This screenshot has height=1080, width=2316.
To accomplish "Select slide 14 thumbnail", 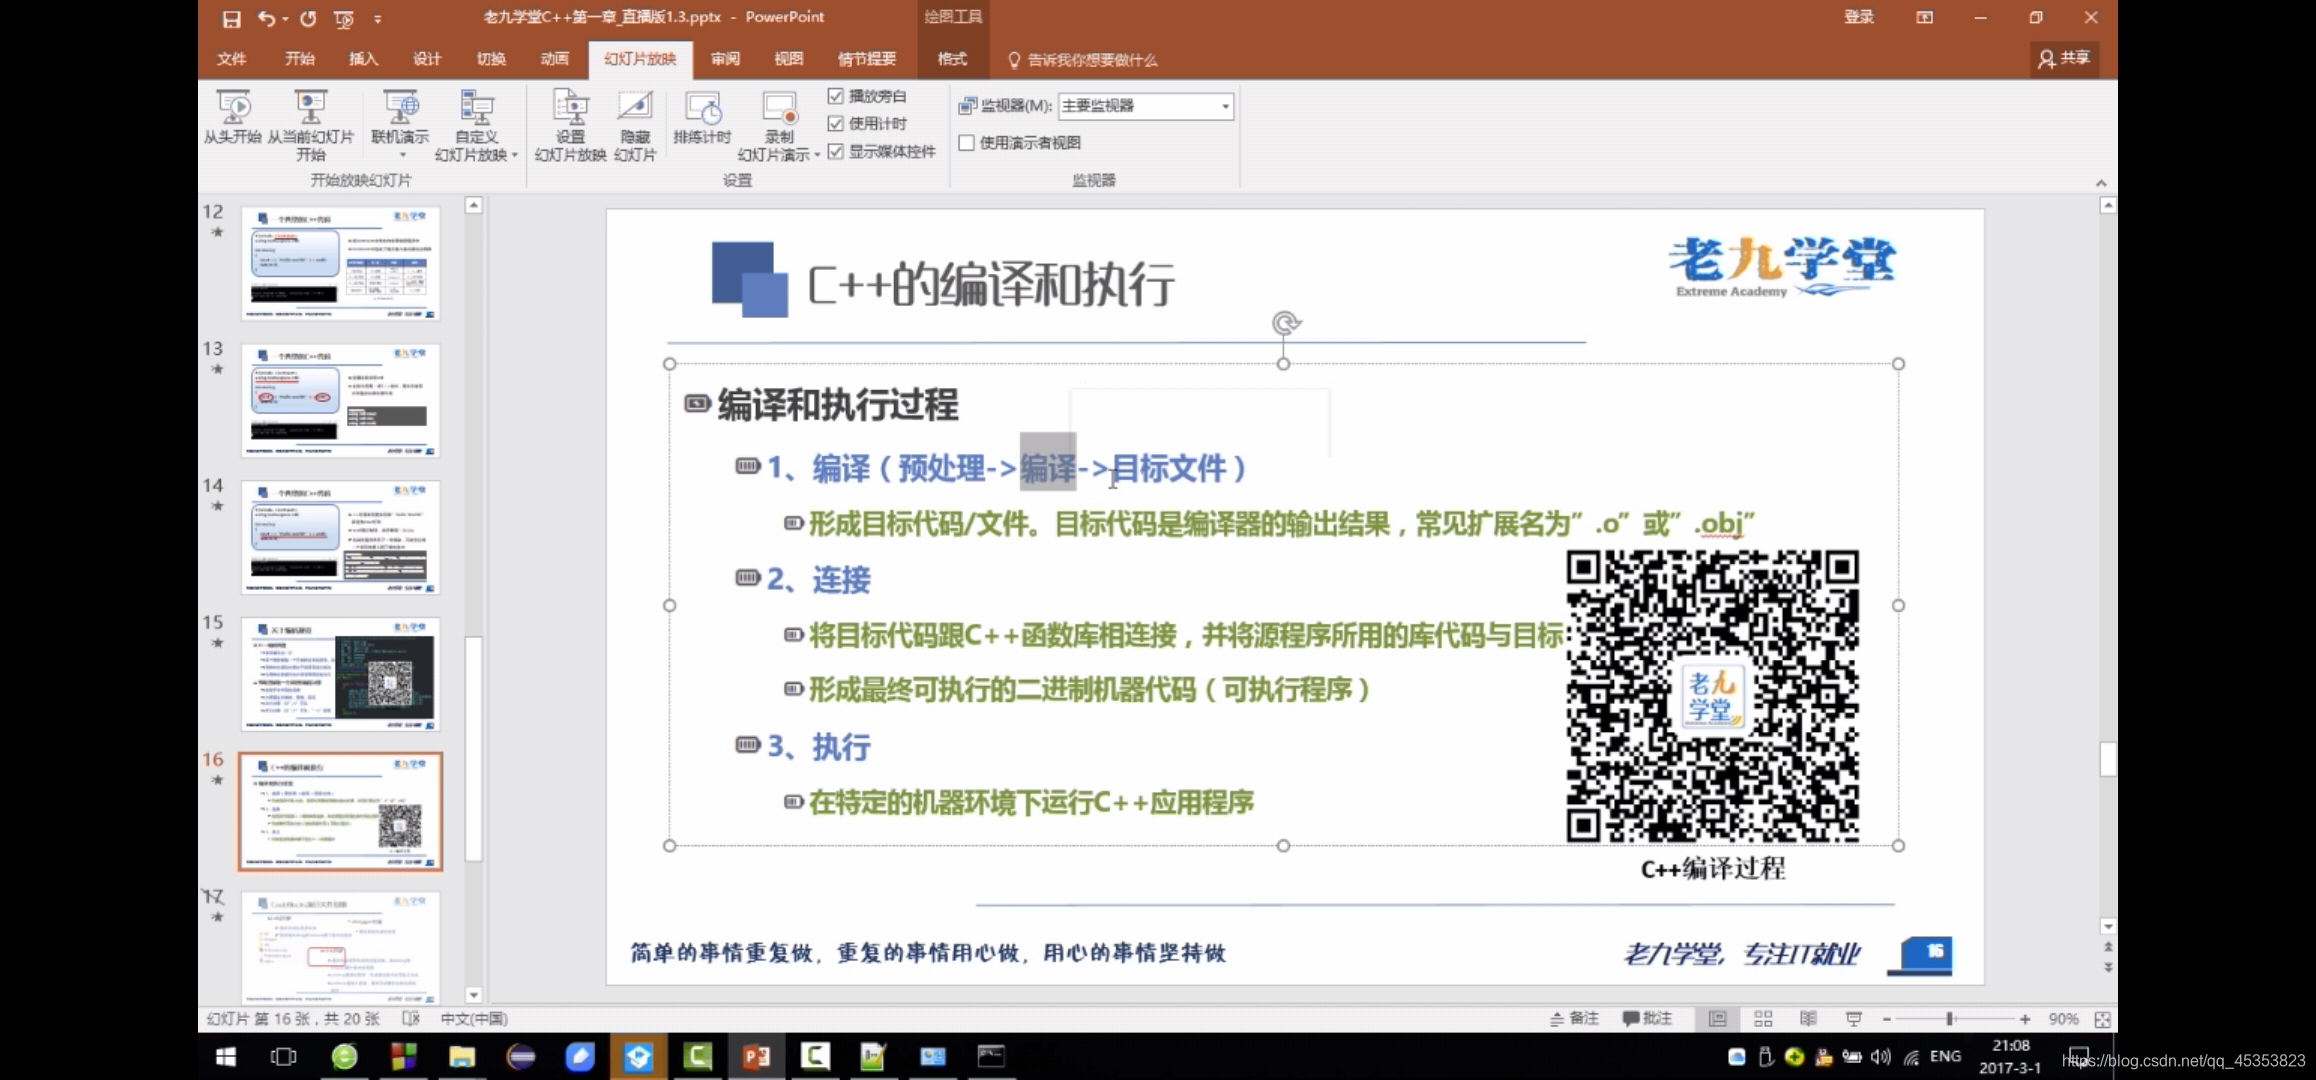I will [x=340, y=537].
